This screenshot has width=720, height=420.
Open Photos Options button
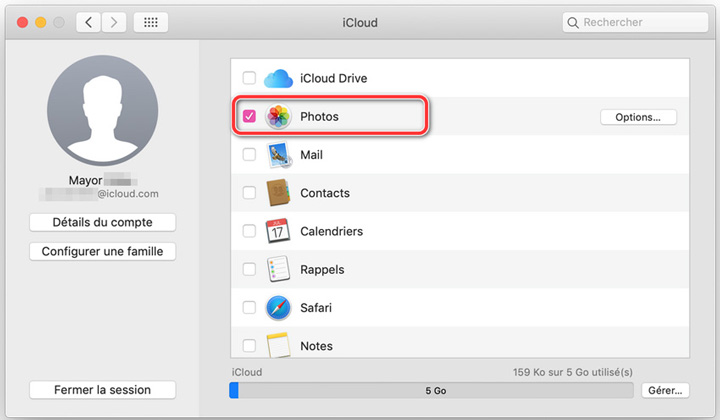click(x=638, y=117)
